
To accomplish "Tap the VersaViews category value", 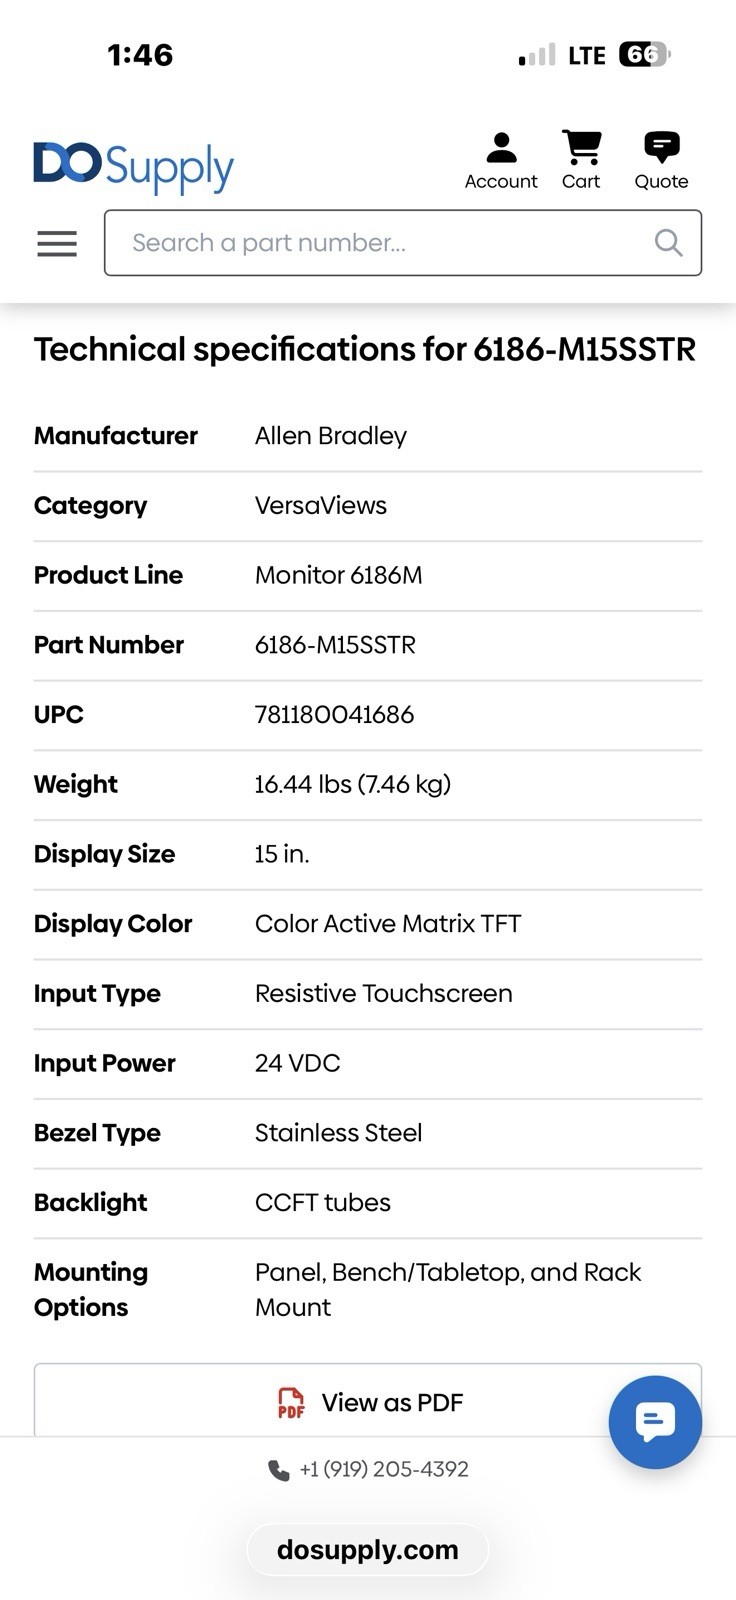I will pos(321,505).
